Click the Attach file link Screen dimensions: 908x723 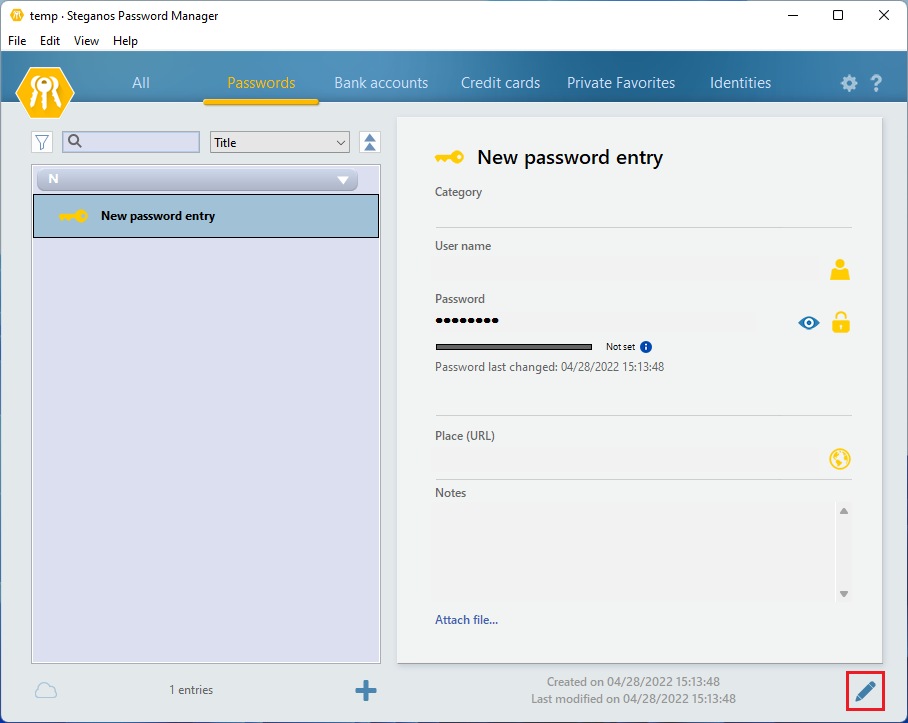tap(466, 620)
